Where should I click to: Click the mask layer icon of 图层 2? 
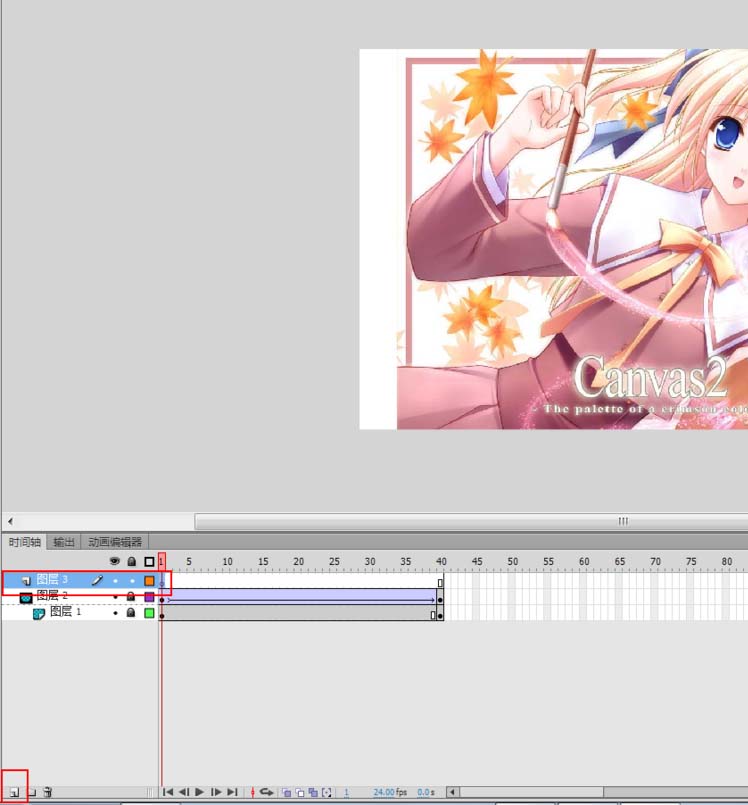(x=26, y=598)
